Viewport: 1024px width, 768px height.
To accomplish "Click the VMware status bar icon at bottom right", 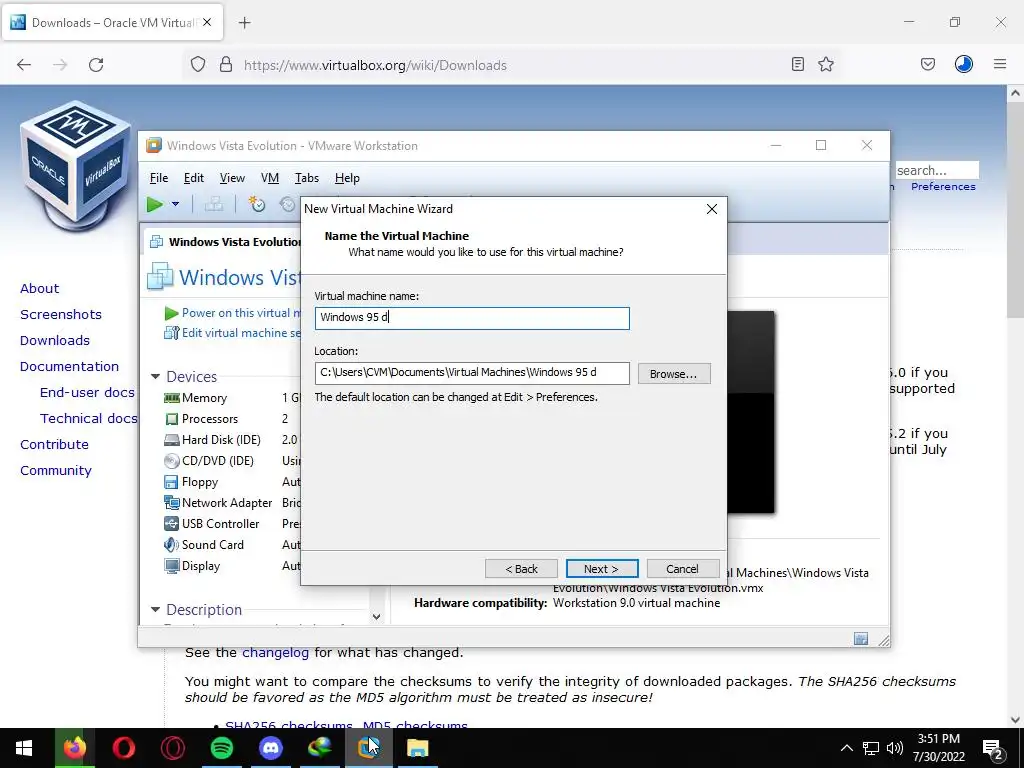I will [x=861, y=639].
